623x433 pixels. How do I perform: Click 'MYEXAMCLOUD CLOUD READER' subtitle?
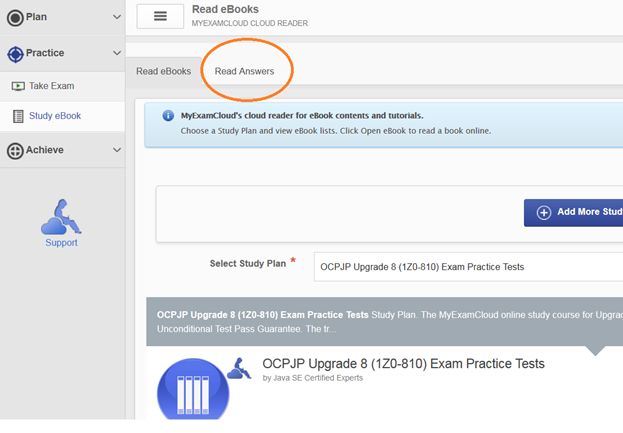[x=250, y=23]
